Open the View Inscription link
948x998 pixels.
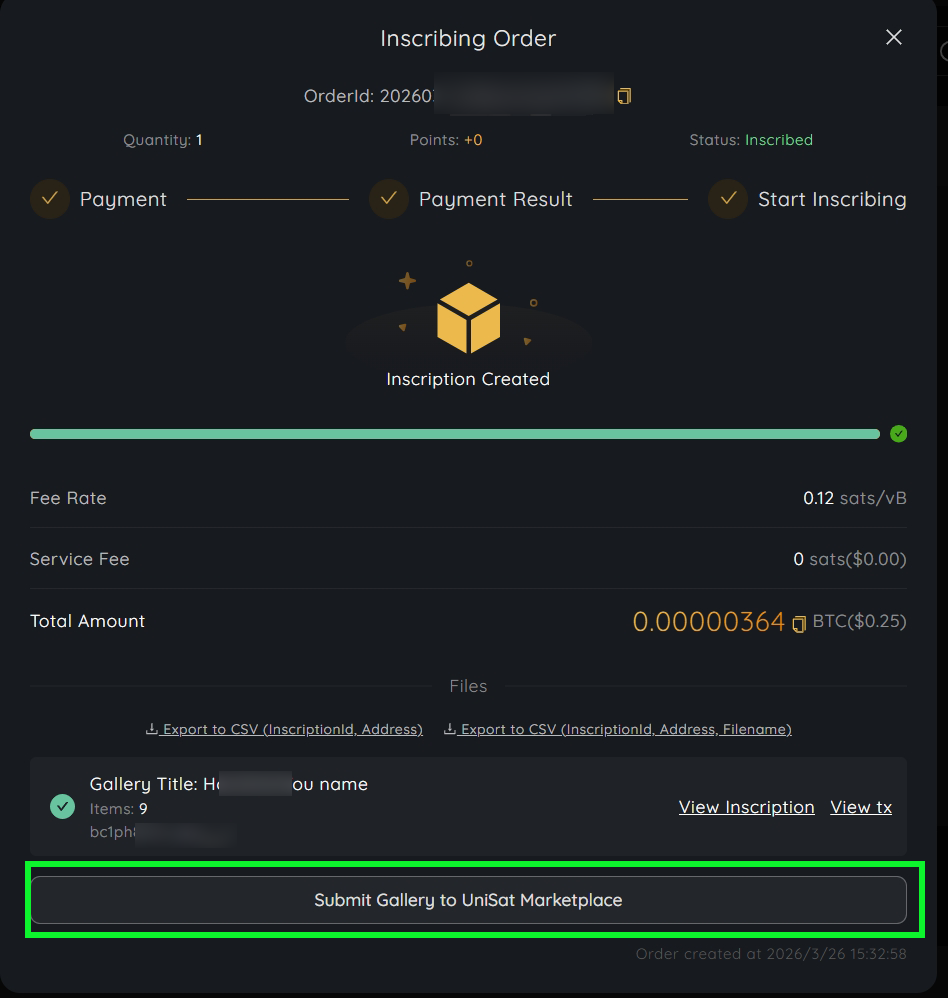tap(746, 807)
